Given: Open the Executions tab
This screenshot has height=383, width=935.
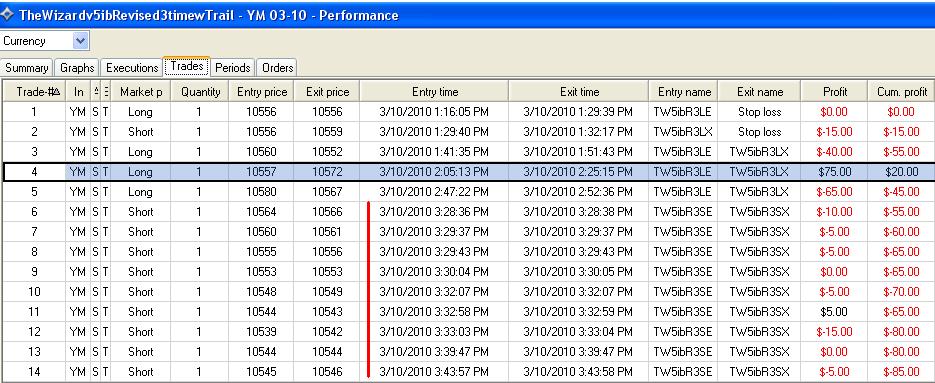Looking at the screenshot, I should click(132, 68).
